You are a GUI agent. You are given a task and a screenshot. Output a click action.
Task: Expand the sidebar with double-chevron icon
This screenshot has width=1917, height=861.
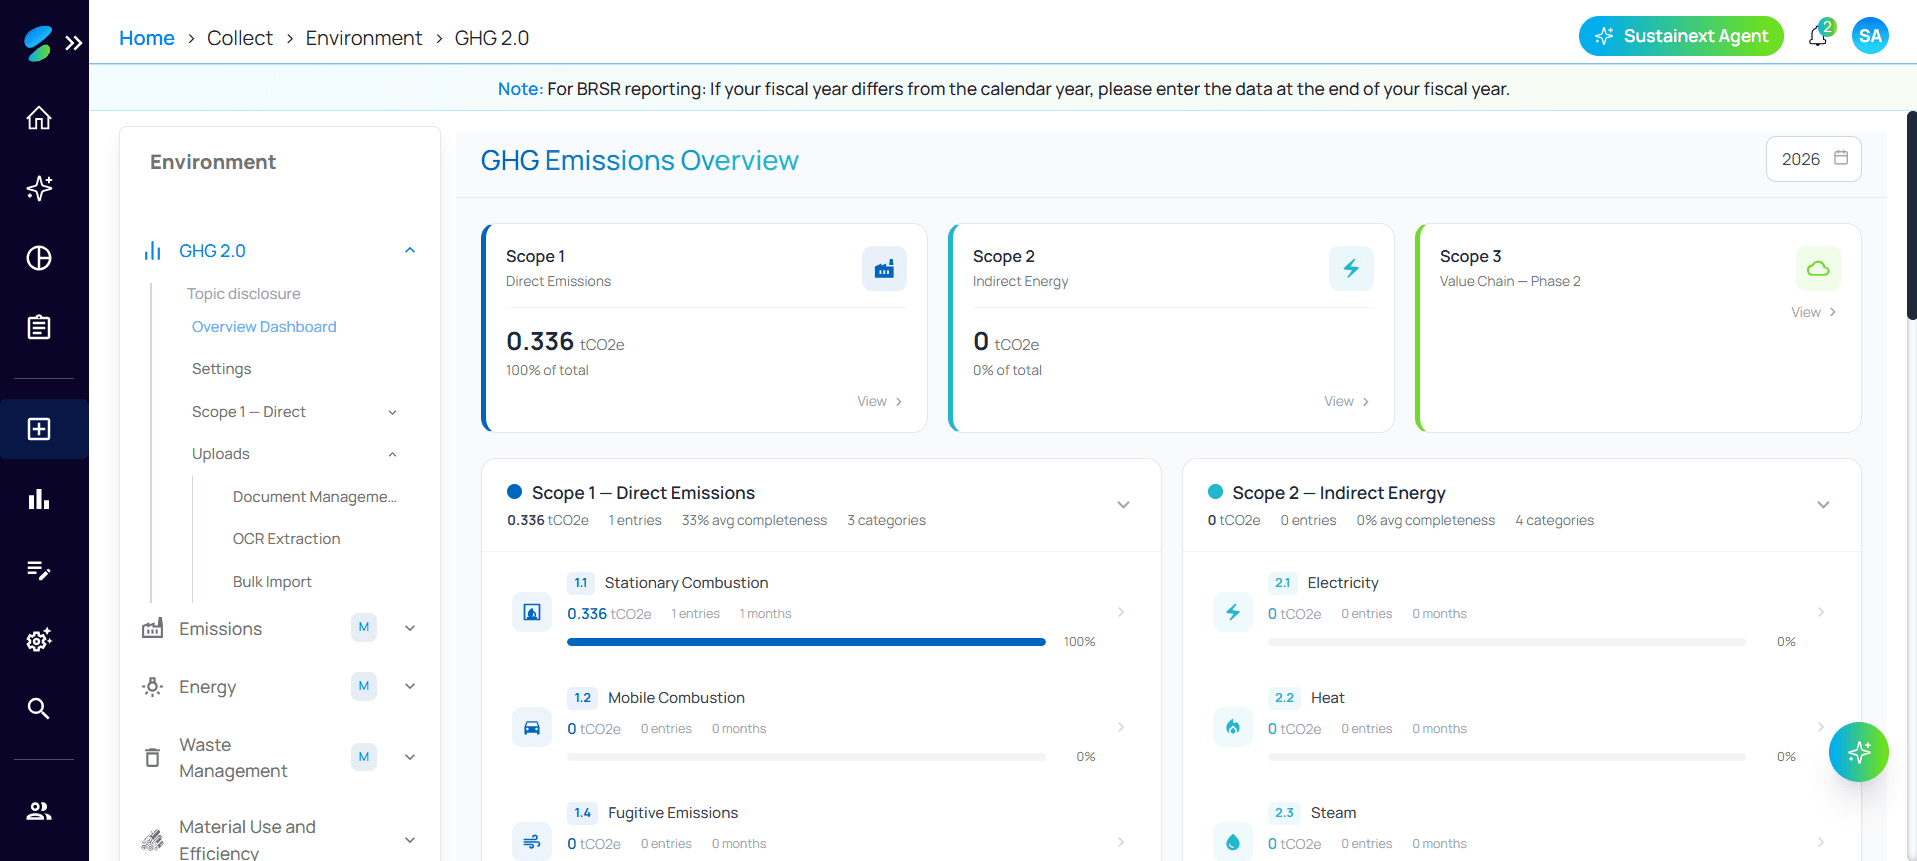click(x=74, y=43)
